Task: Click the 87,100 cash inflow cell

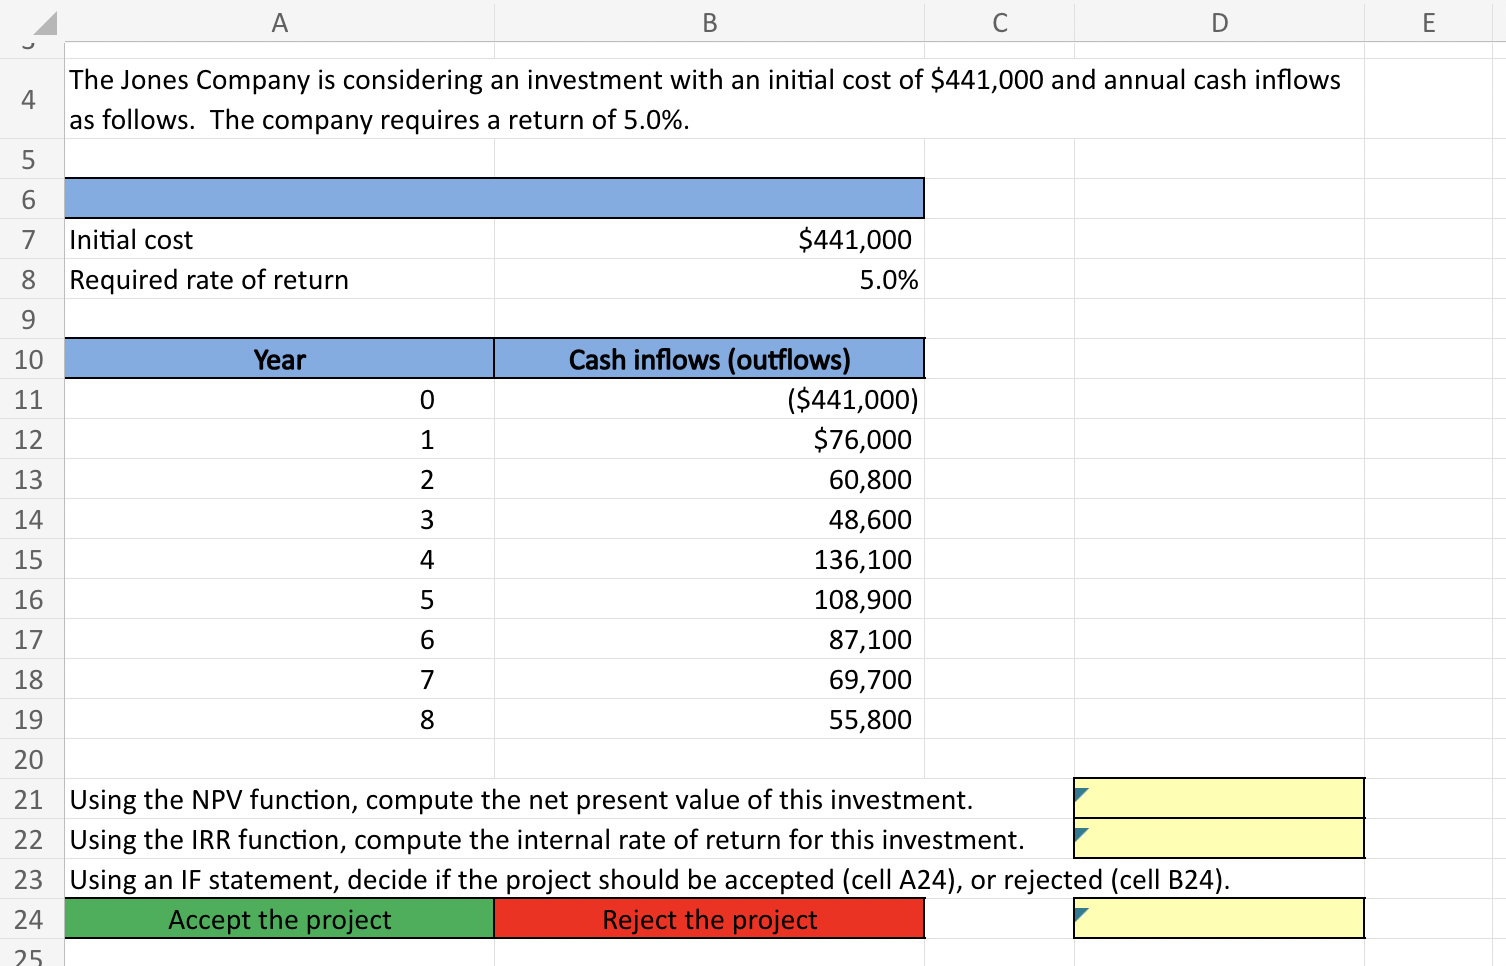Action: (x=709, y=639)
